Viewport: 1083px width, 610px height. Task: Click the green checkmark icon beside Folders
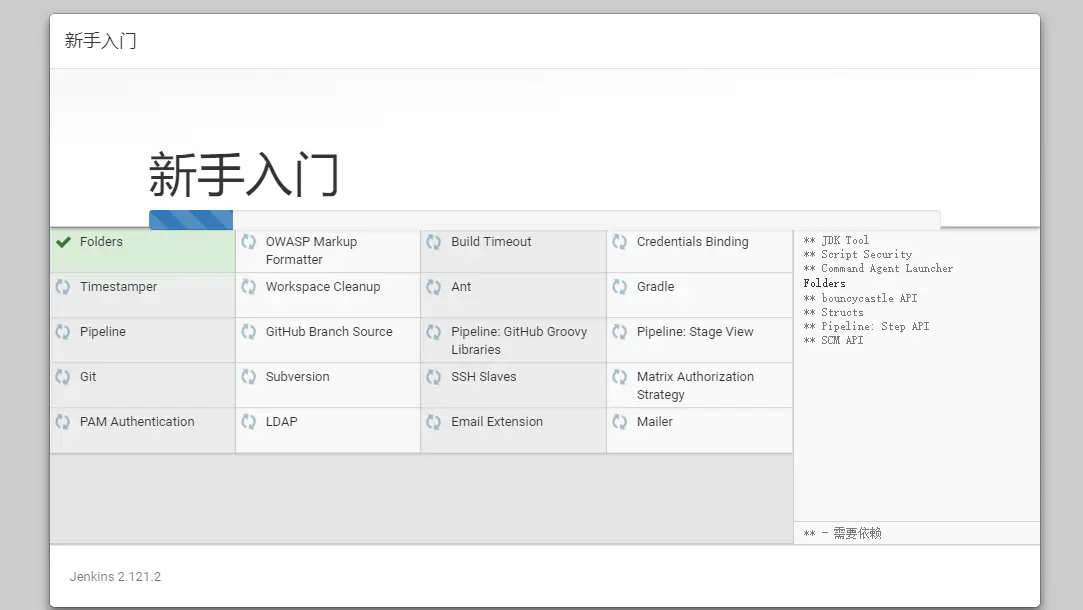point(63,242)
